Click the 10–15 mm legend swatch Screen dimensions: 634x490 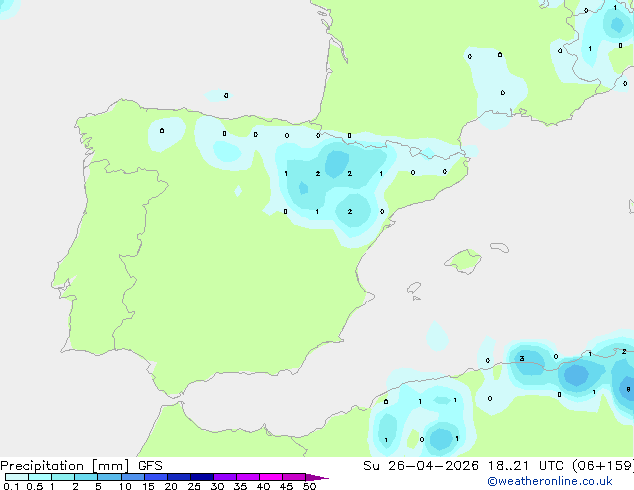pos(132,477)
